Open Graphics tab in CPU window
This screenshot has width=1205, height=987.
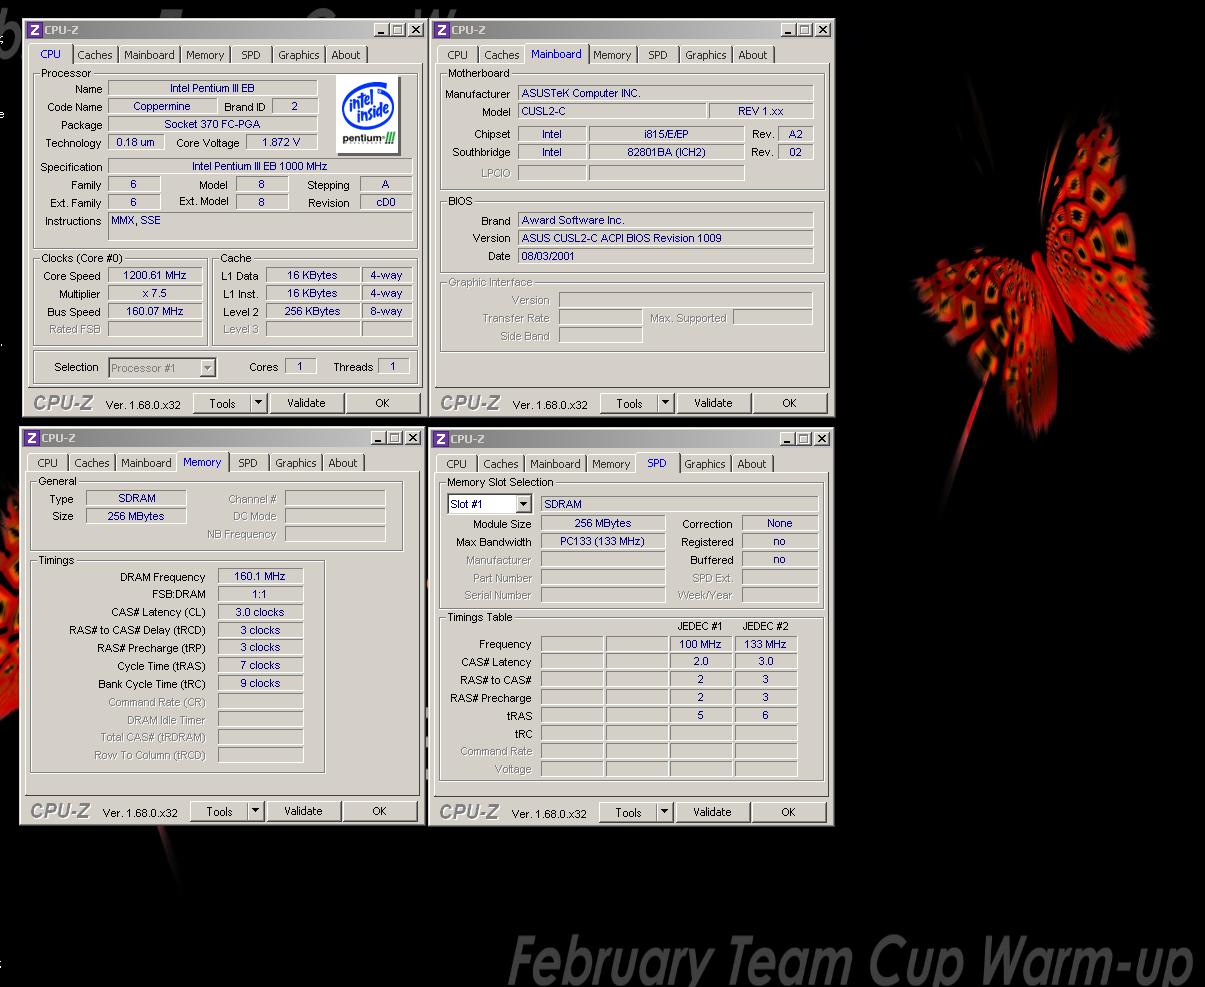(299, 55)
